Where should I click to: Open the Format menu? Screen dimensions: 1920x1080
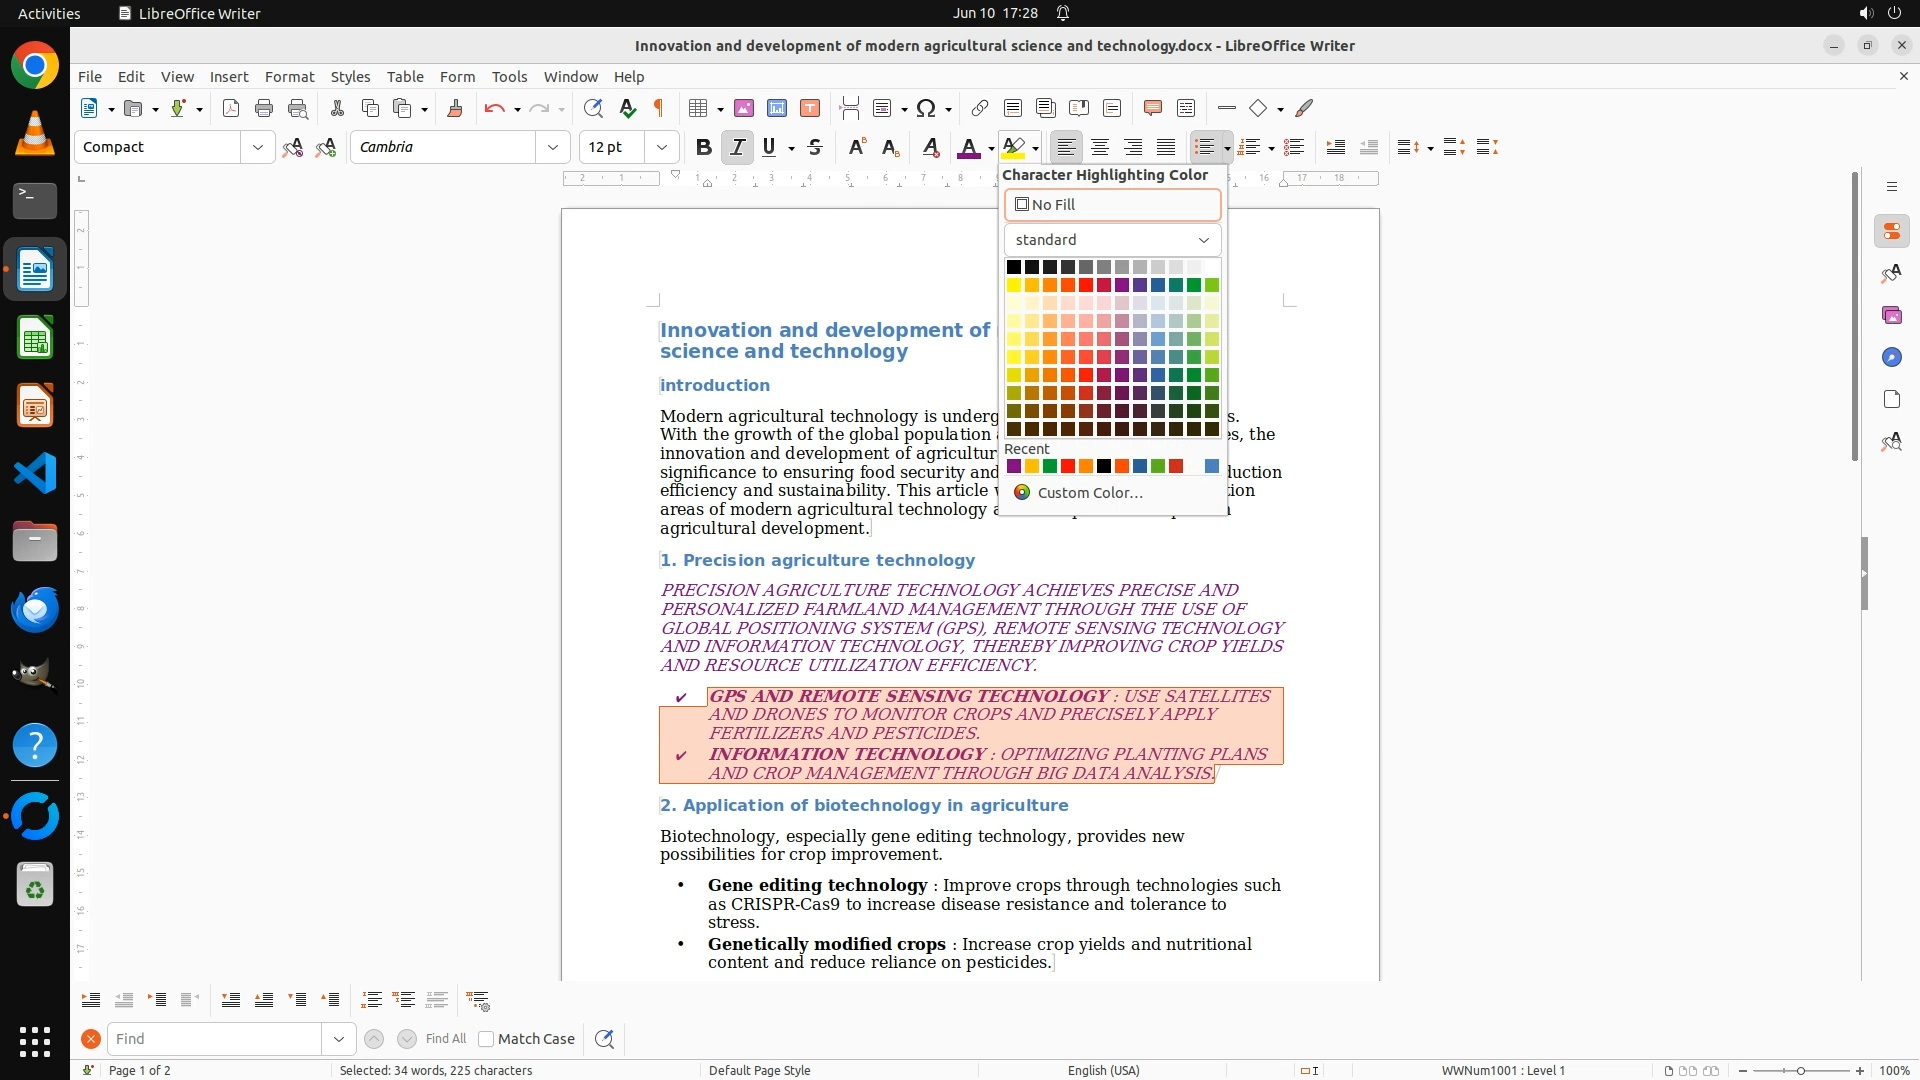coord(289,77)
